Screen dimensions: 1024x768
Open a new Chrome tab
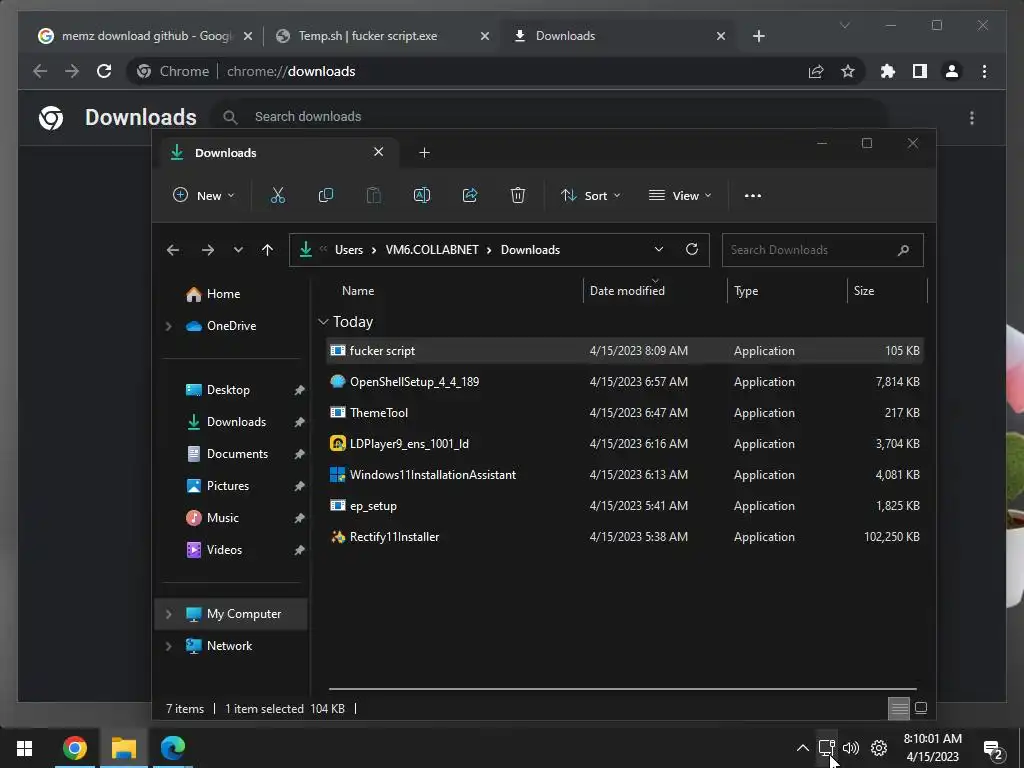(x=758, y=36)
